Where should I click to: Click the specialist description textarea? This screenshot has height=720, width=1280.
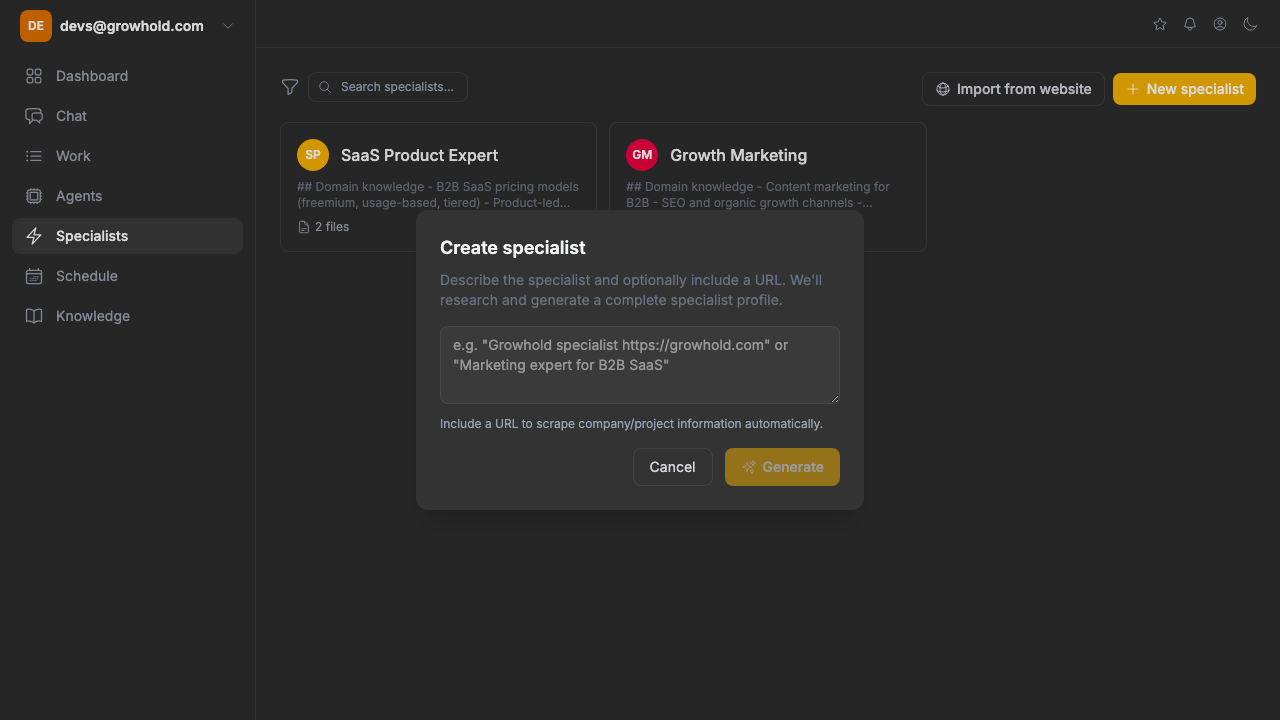639,365
